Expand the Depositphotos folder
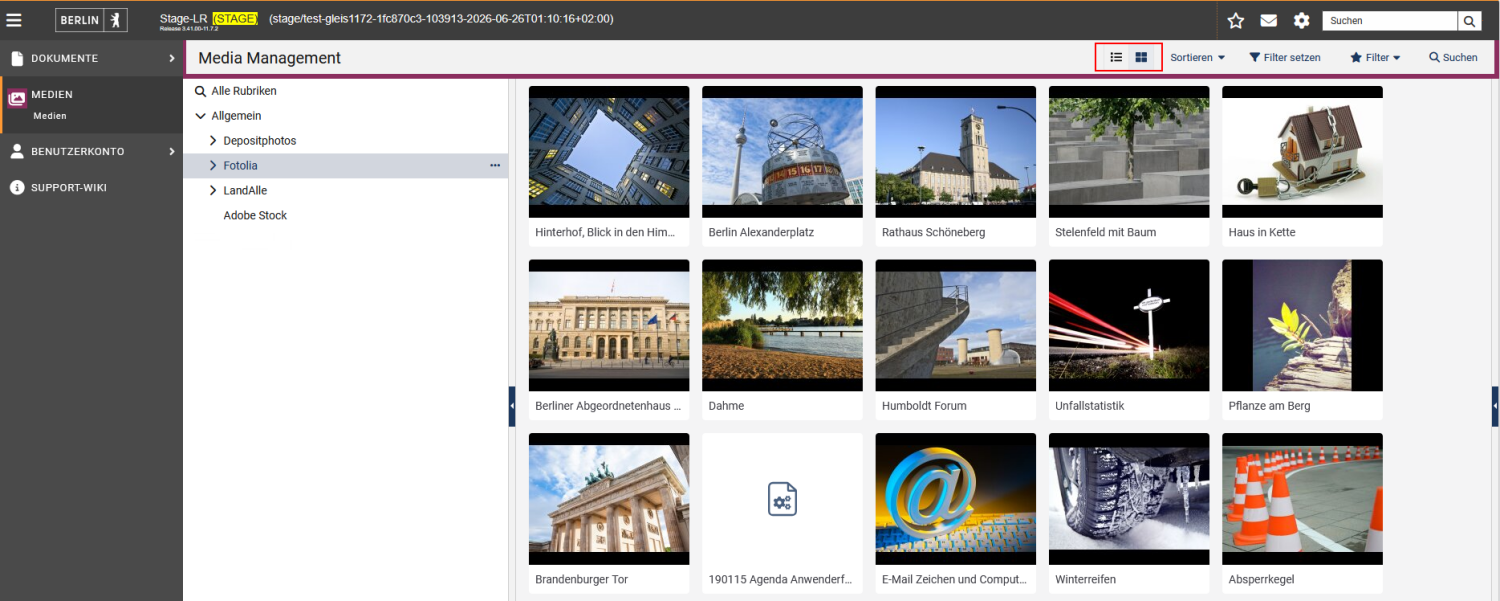The width and height of the screenshot is (1500, 601). [213, 141]
